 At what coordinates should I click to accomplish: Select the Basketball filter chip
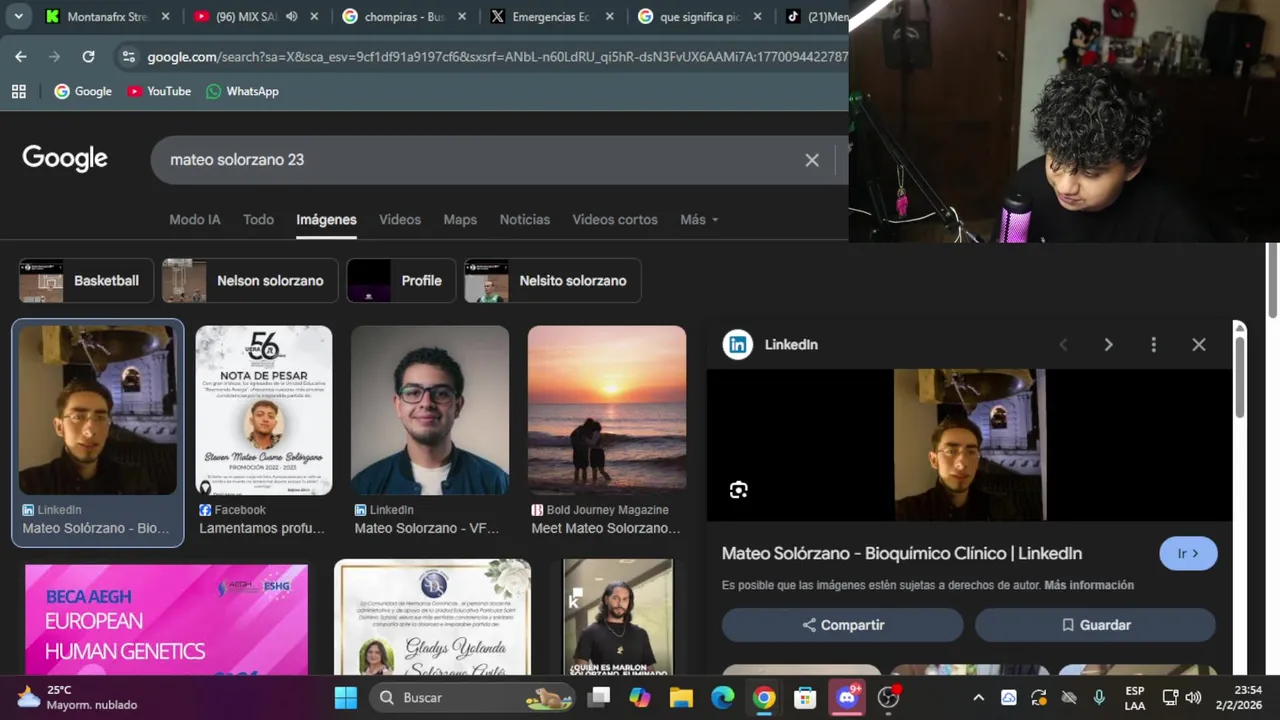tap(86, 281)
